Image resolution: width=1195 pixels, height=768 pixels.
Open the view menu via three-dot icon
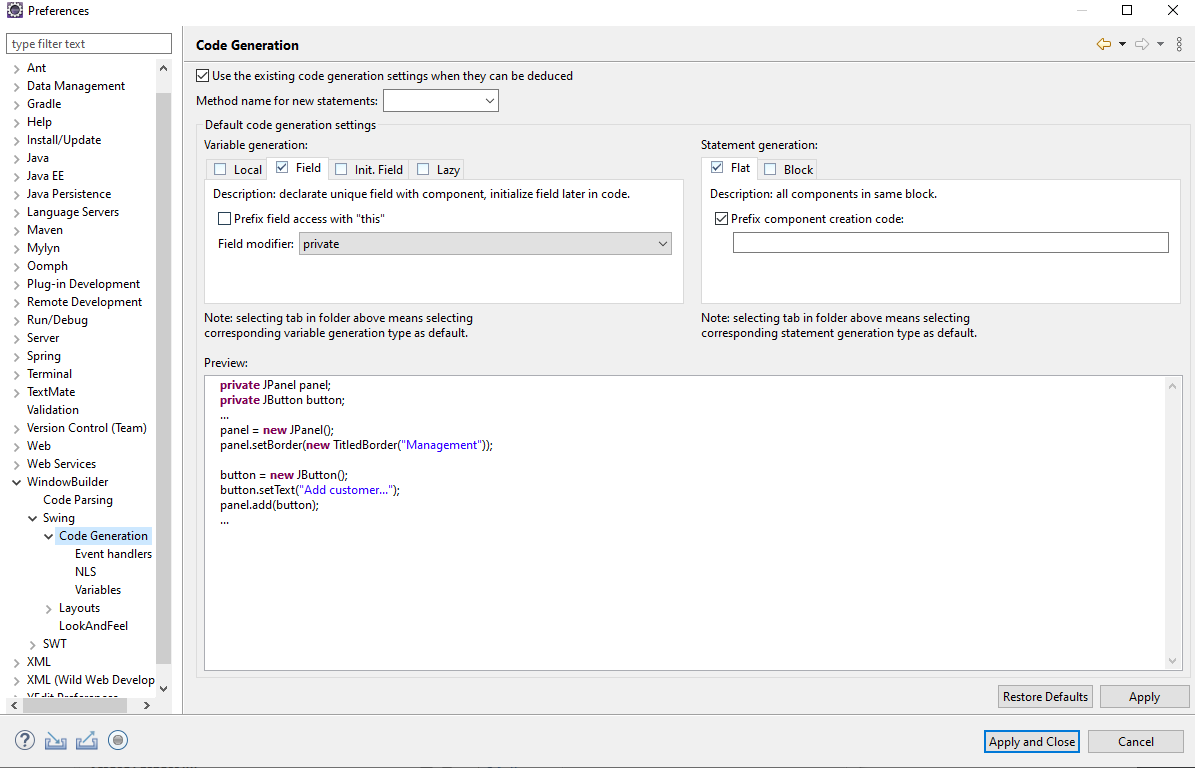(1180, 44)
